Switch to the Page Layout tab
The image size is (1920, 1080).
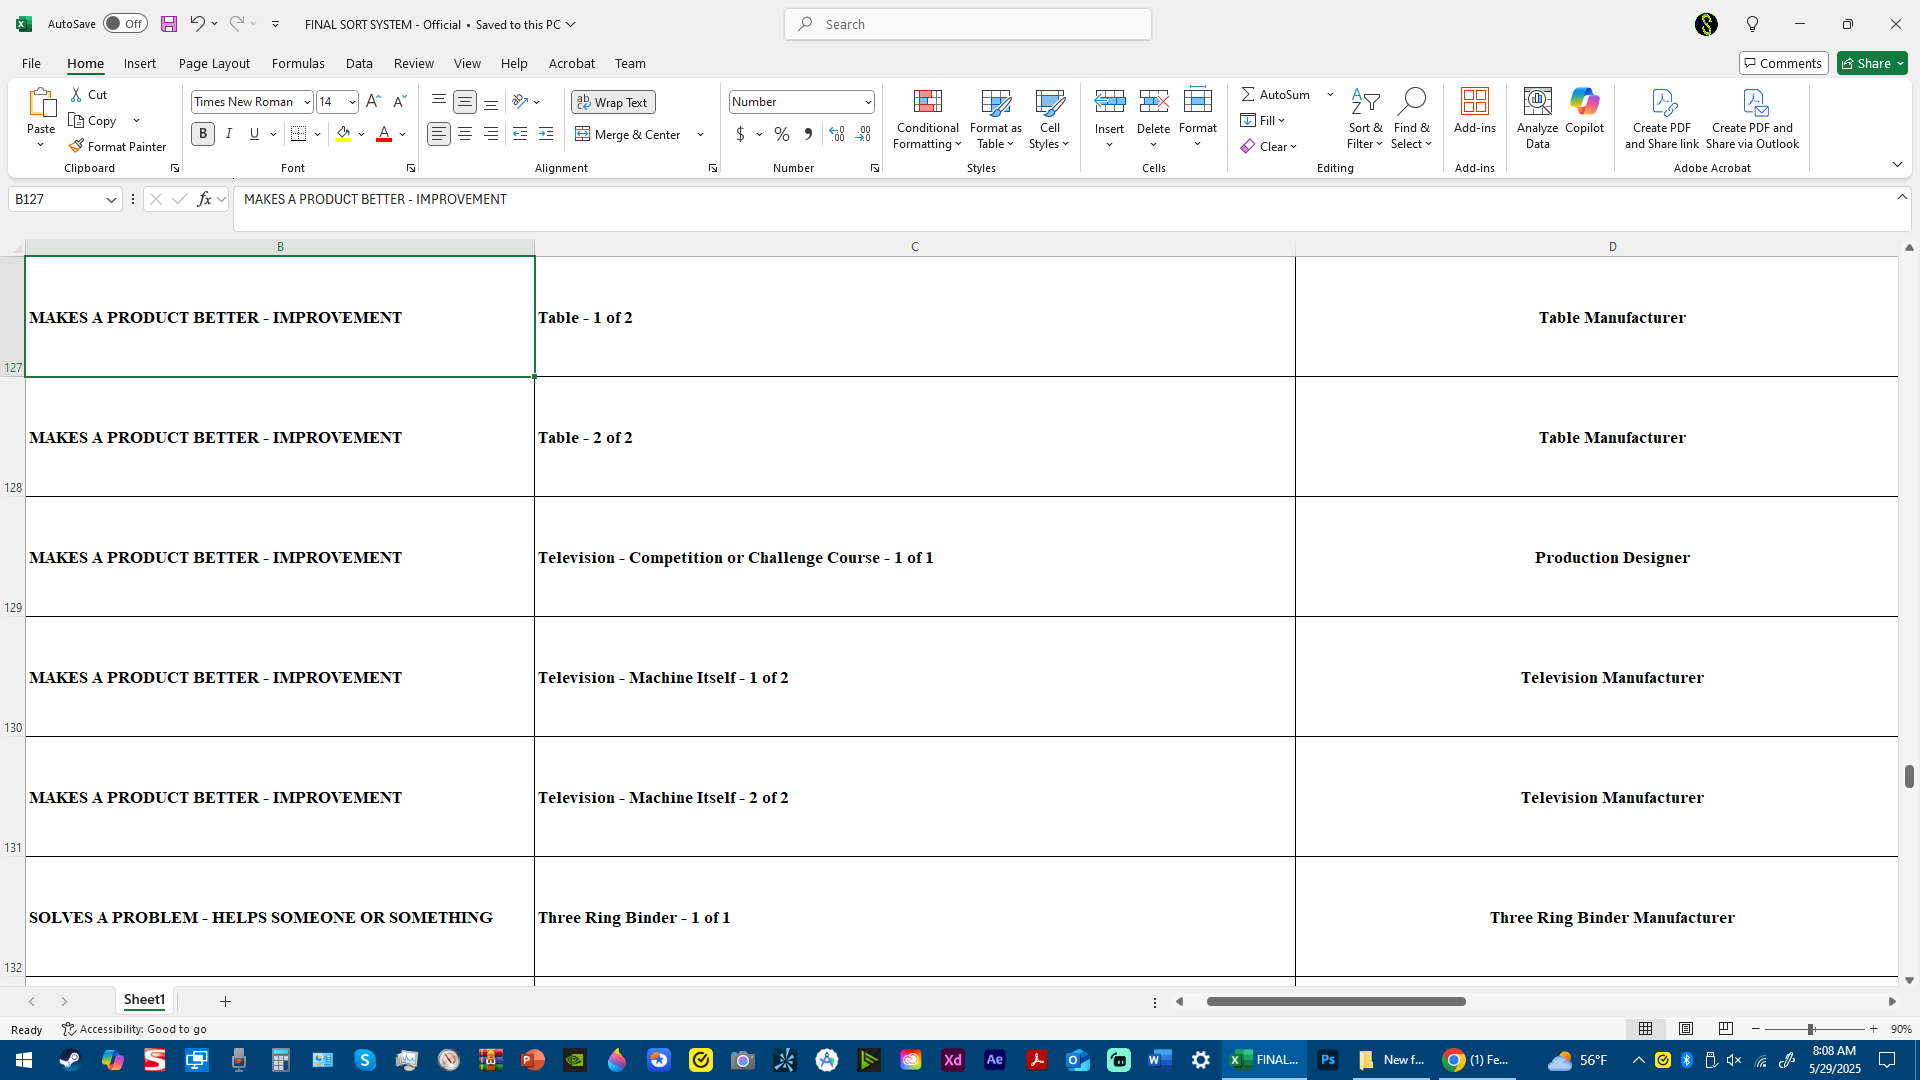point(214,63)
